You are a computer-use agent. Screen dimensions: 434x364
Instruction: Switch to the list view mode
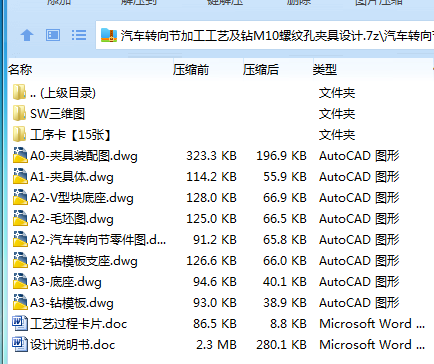click(79, 35)
